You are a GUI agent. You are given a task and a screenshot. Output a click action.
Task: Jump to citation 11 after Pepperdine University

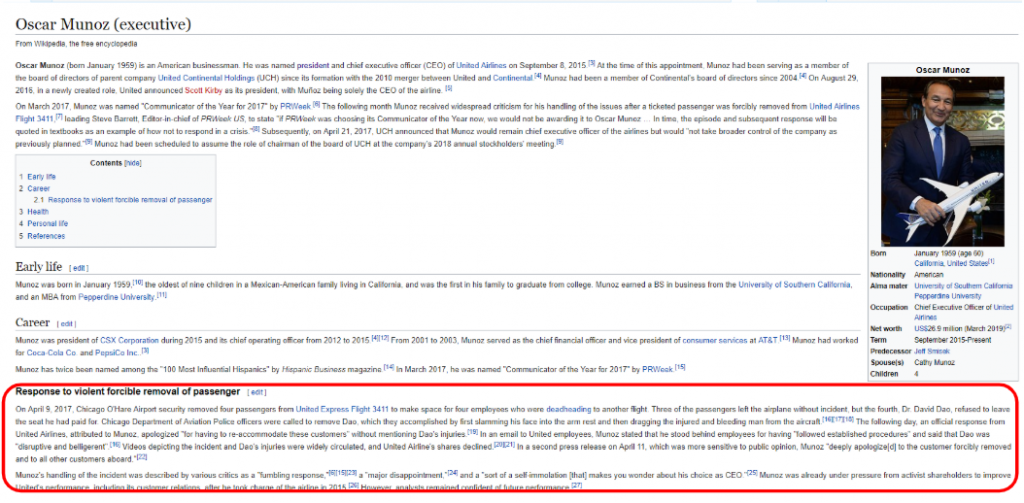(x=162, y=295)
